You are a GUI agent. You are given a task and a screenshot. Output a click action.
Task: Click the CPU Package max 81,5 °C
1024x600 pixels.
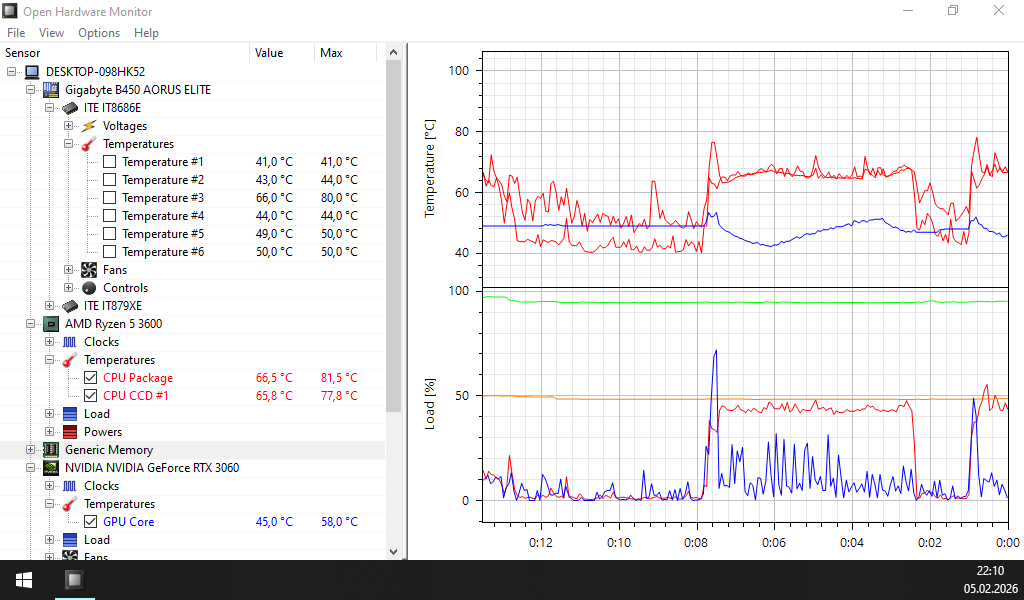click(339, 378)
